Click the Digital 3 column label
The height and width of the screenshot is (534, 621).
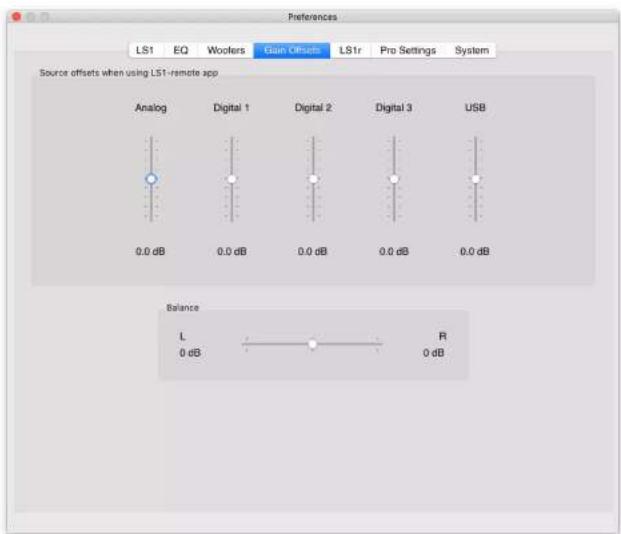click(x=394, y=108)
